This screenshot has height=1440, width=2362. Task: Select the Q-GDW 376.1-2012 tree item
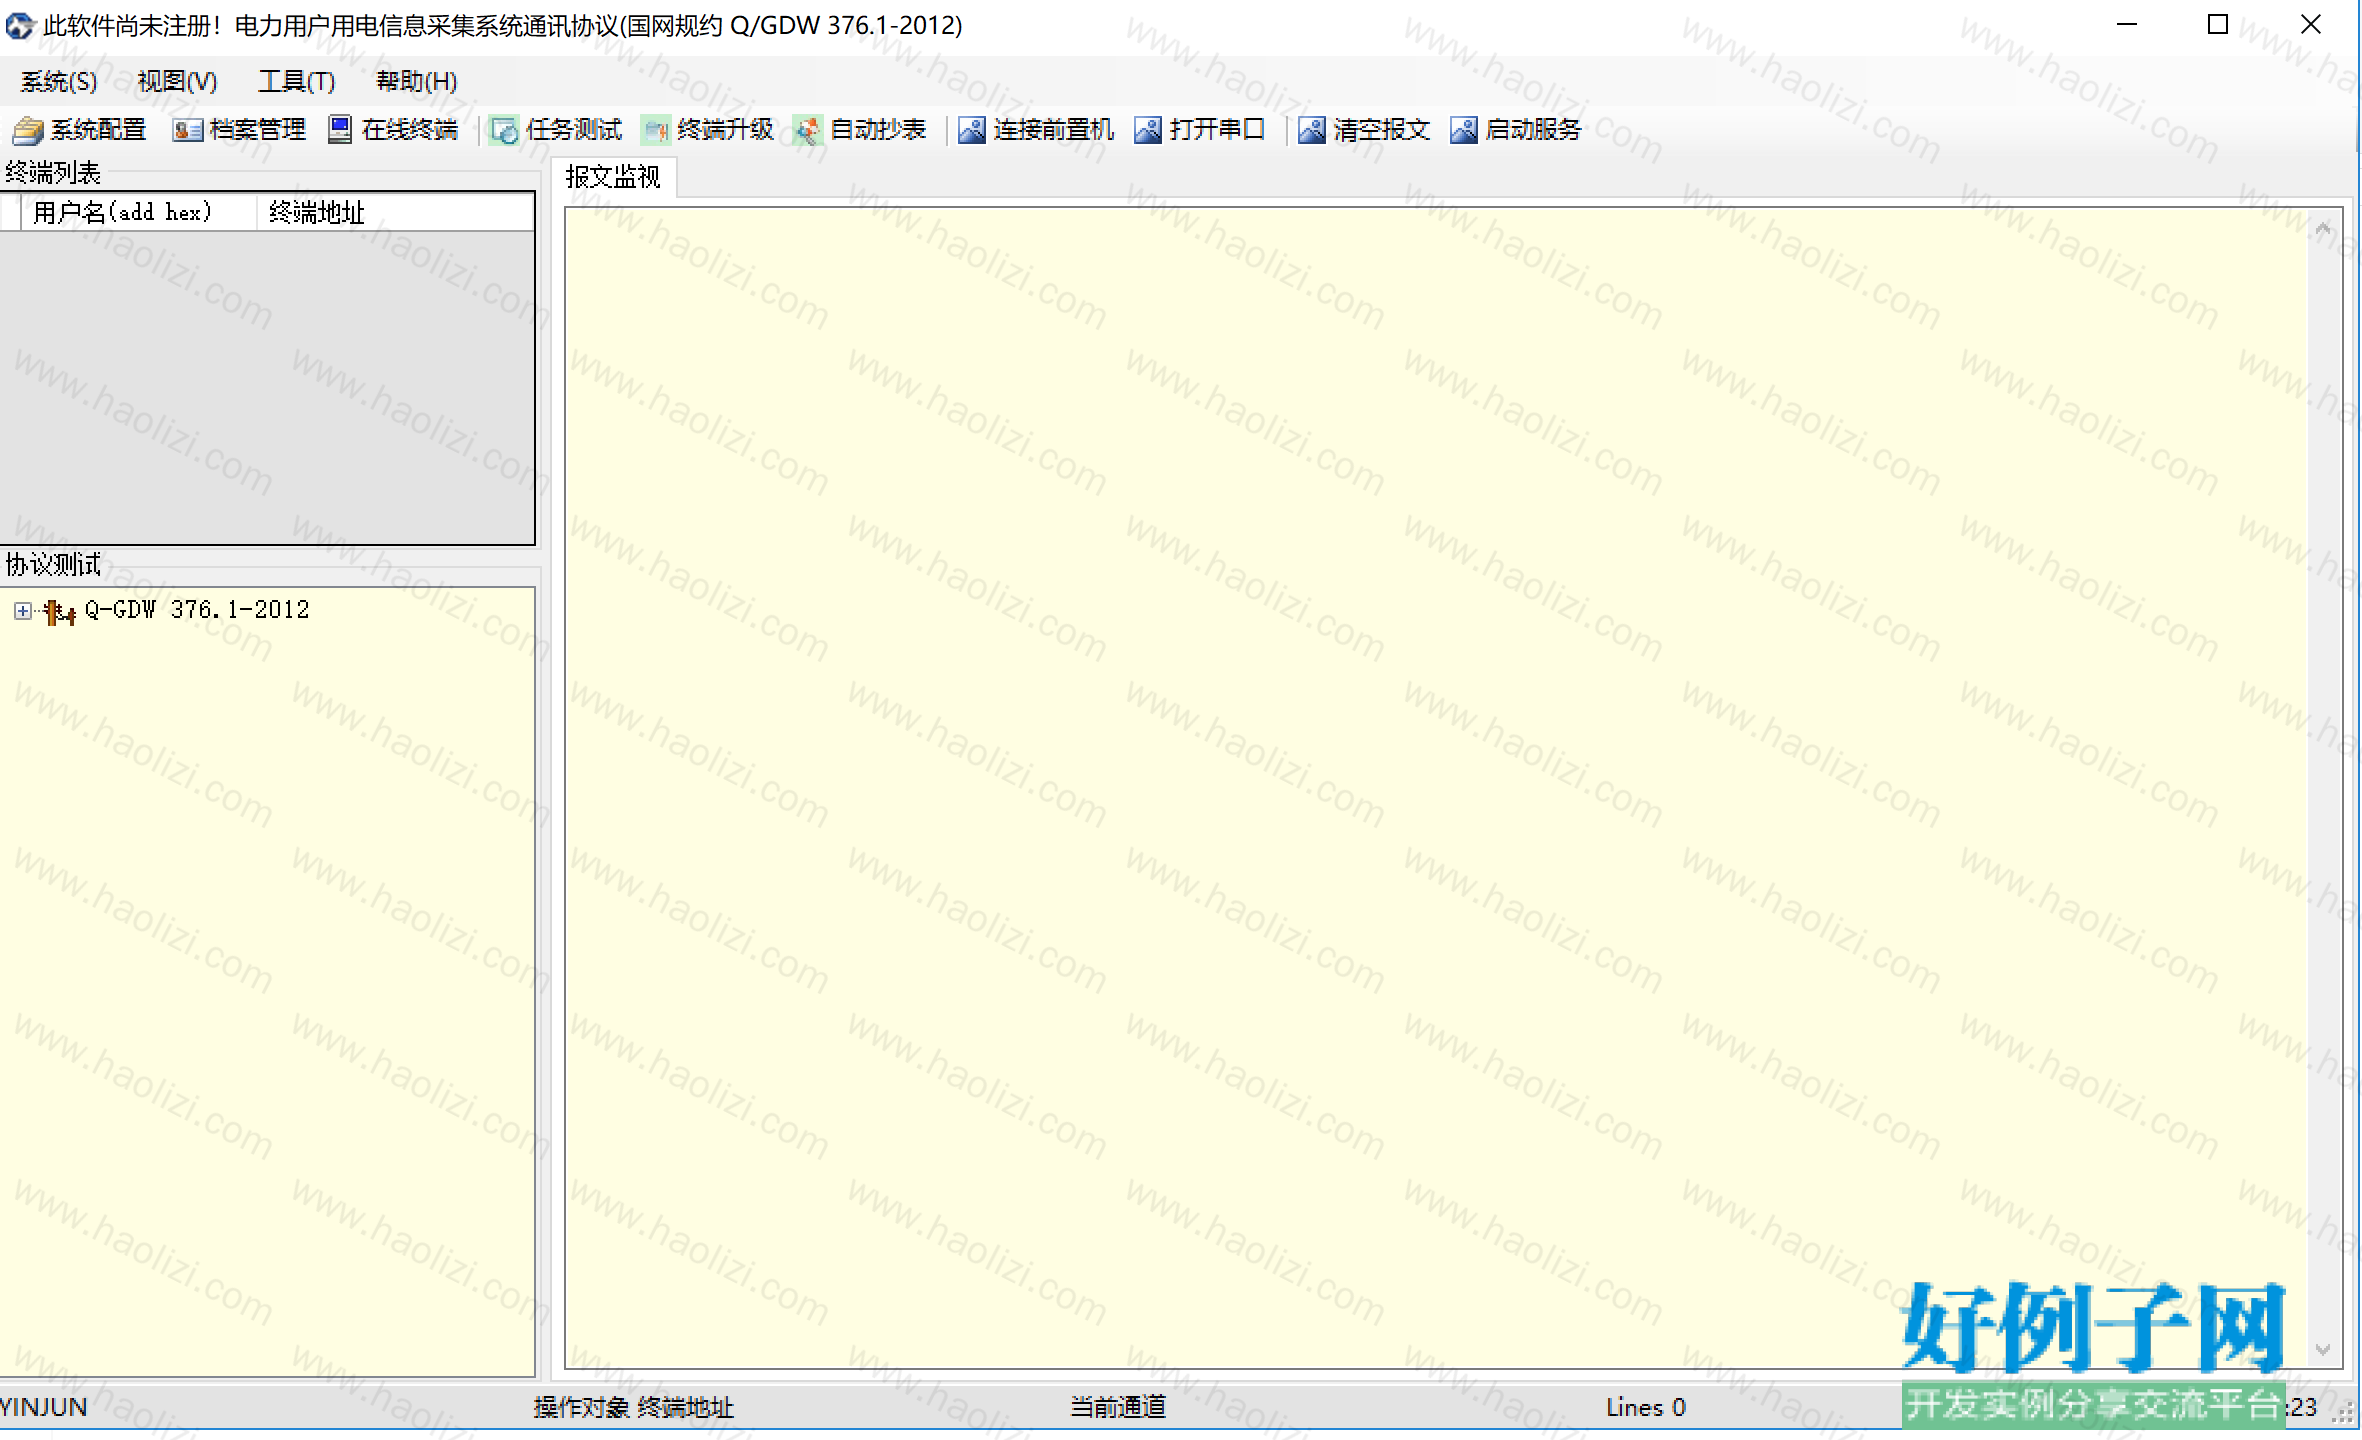tap(197, 610)
